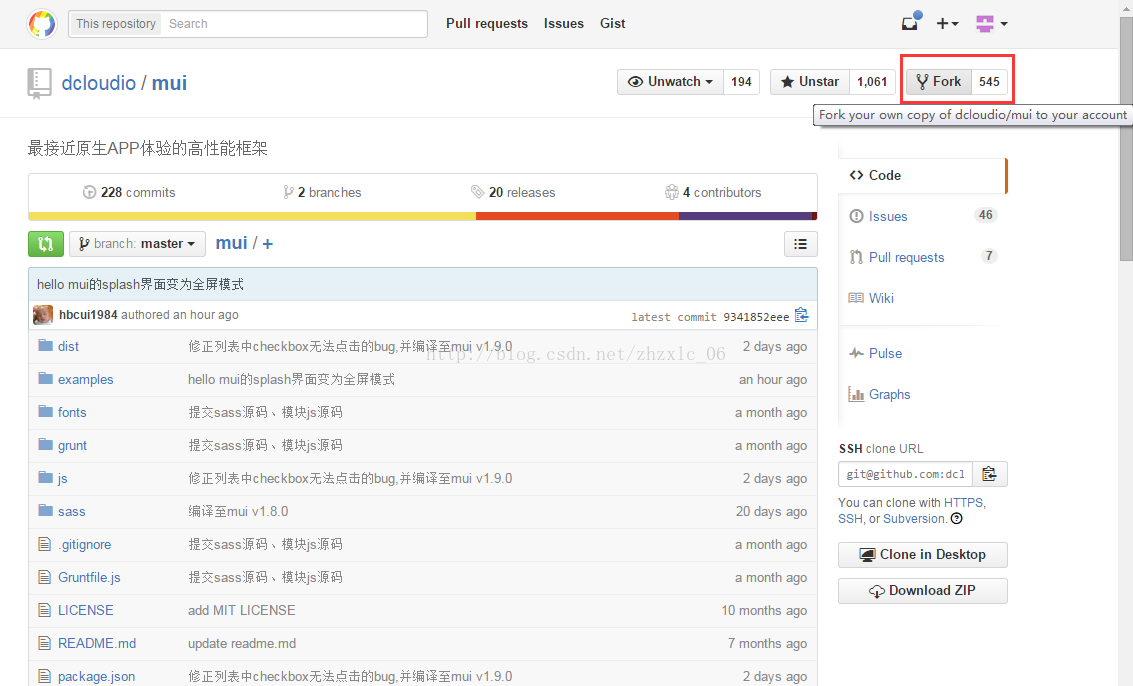Open the user avatar dropdown menu
Image resolution: width=1133 pixels, height=686 pixels.
click(991, 24)
